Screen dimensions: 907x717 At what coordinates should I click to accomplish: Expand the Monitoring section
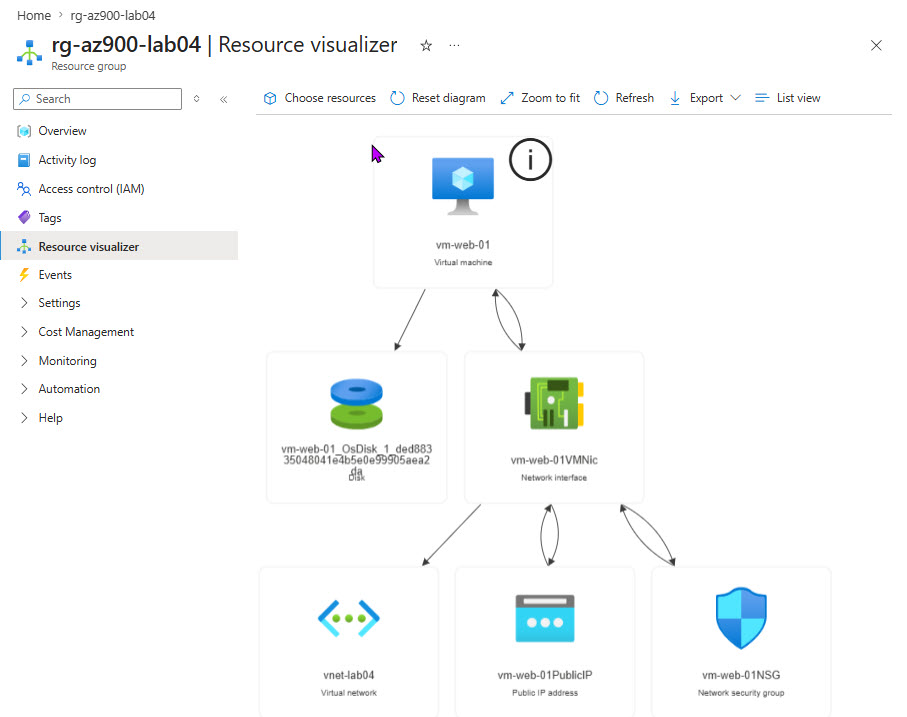click(24, 361)
